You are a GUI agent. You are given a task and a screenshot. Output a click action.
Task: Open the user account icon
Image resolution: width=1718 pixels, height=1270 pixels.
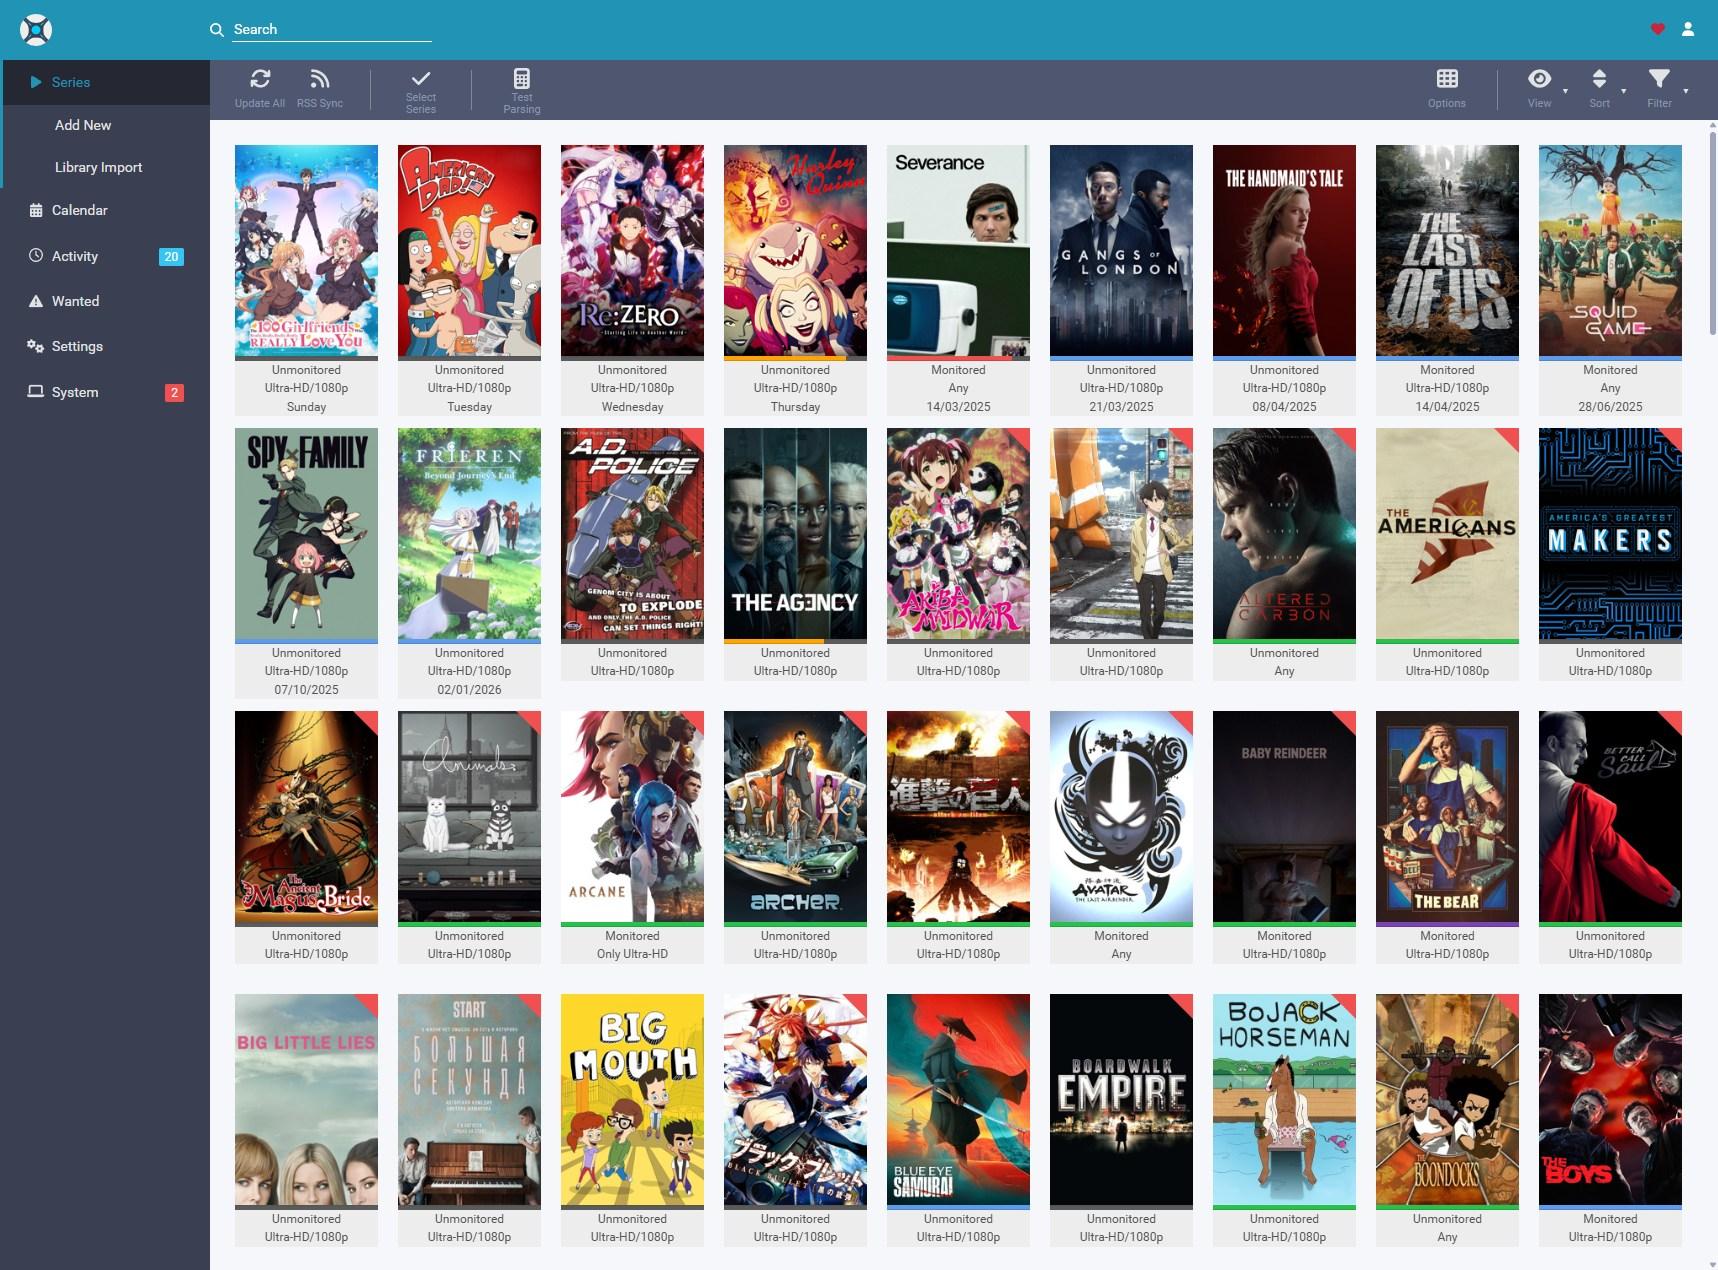[1688, 29]
